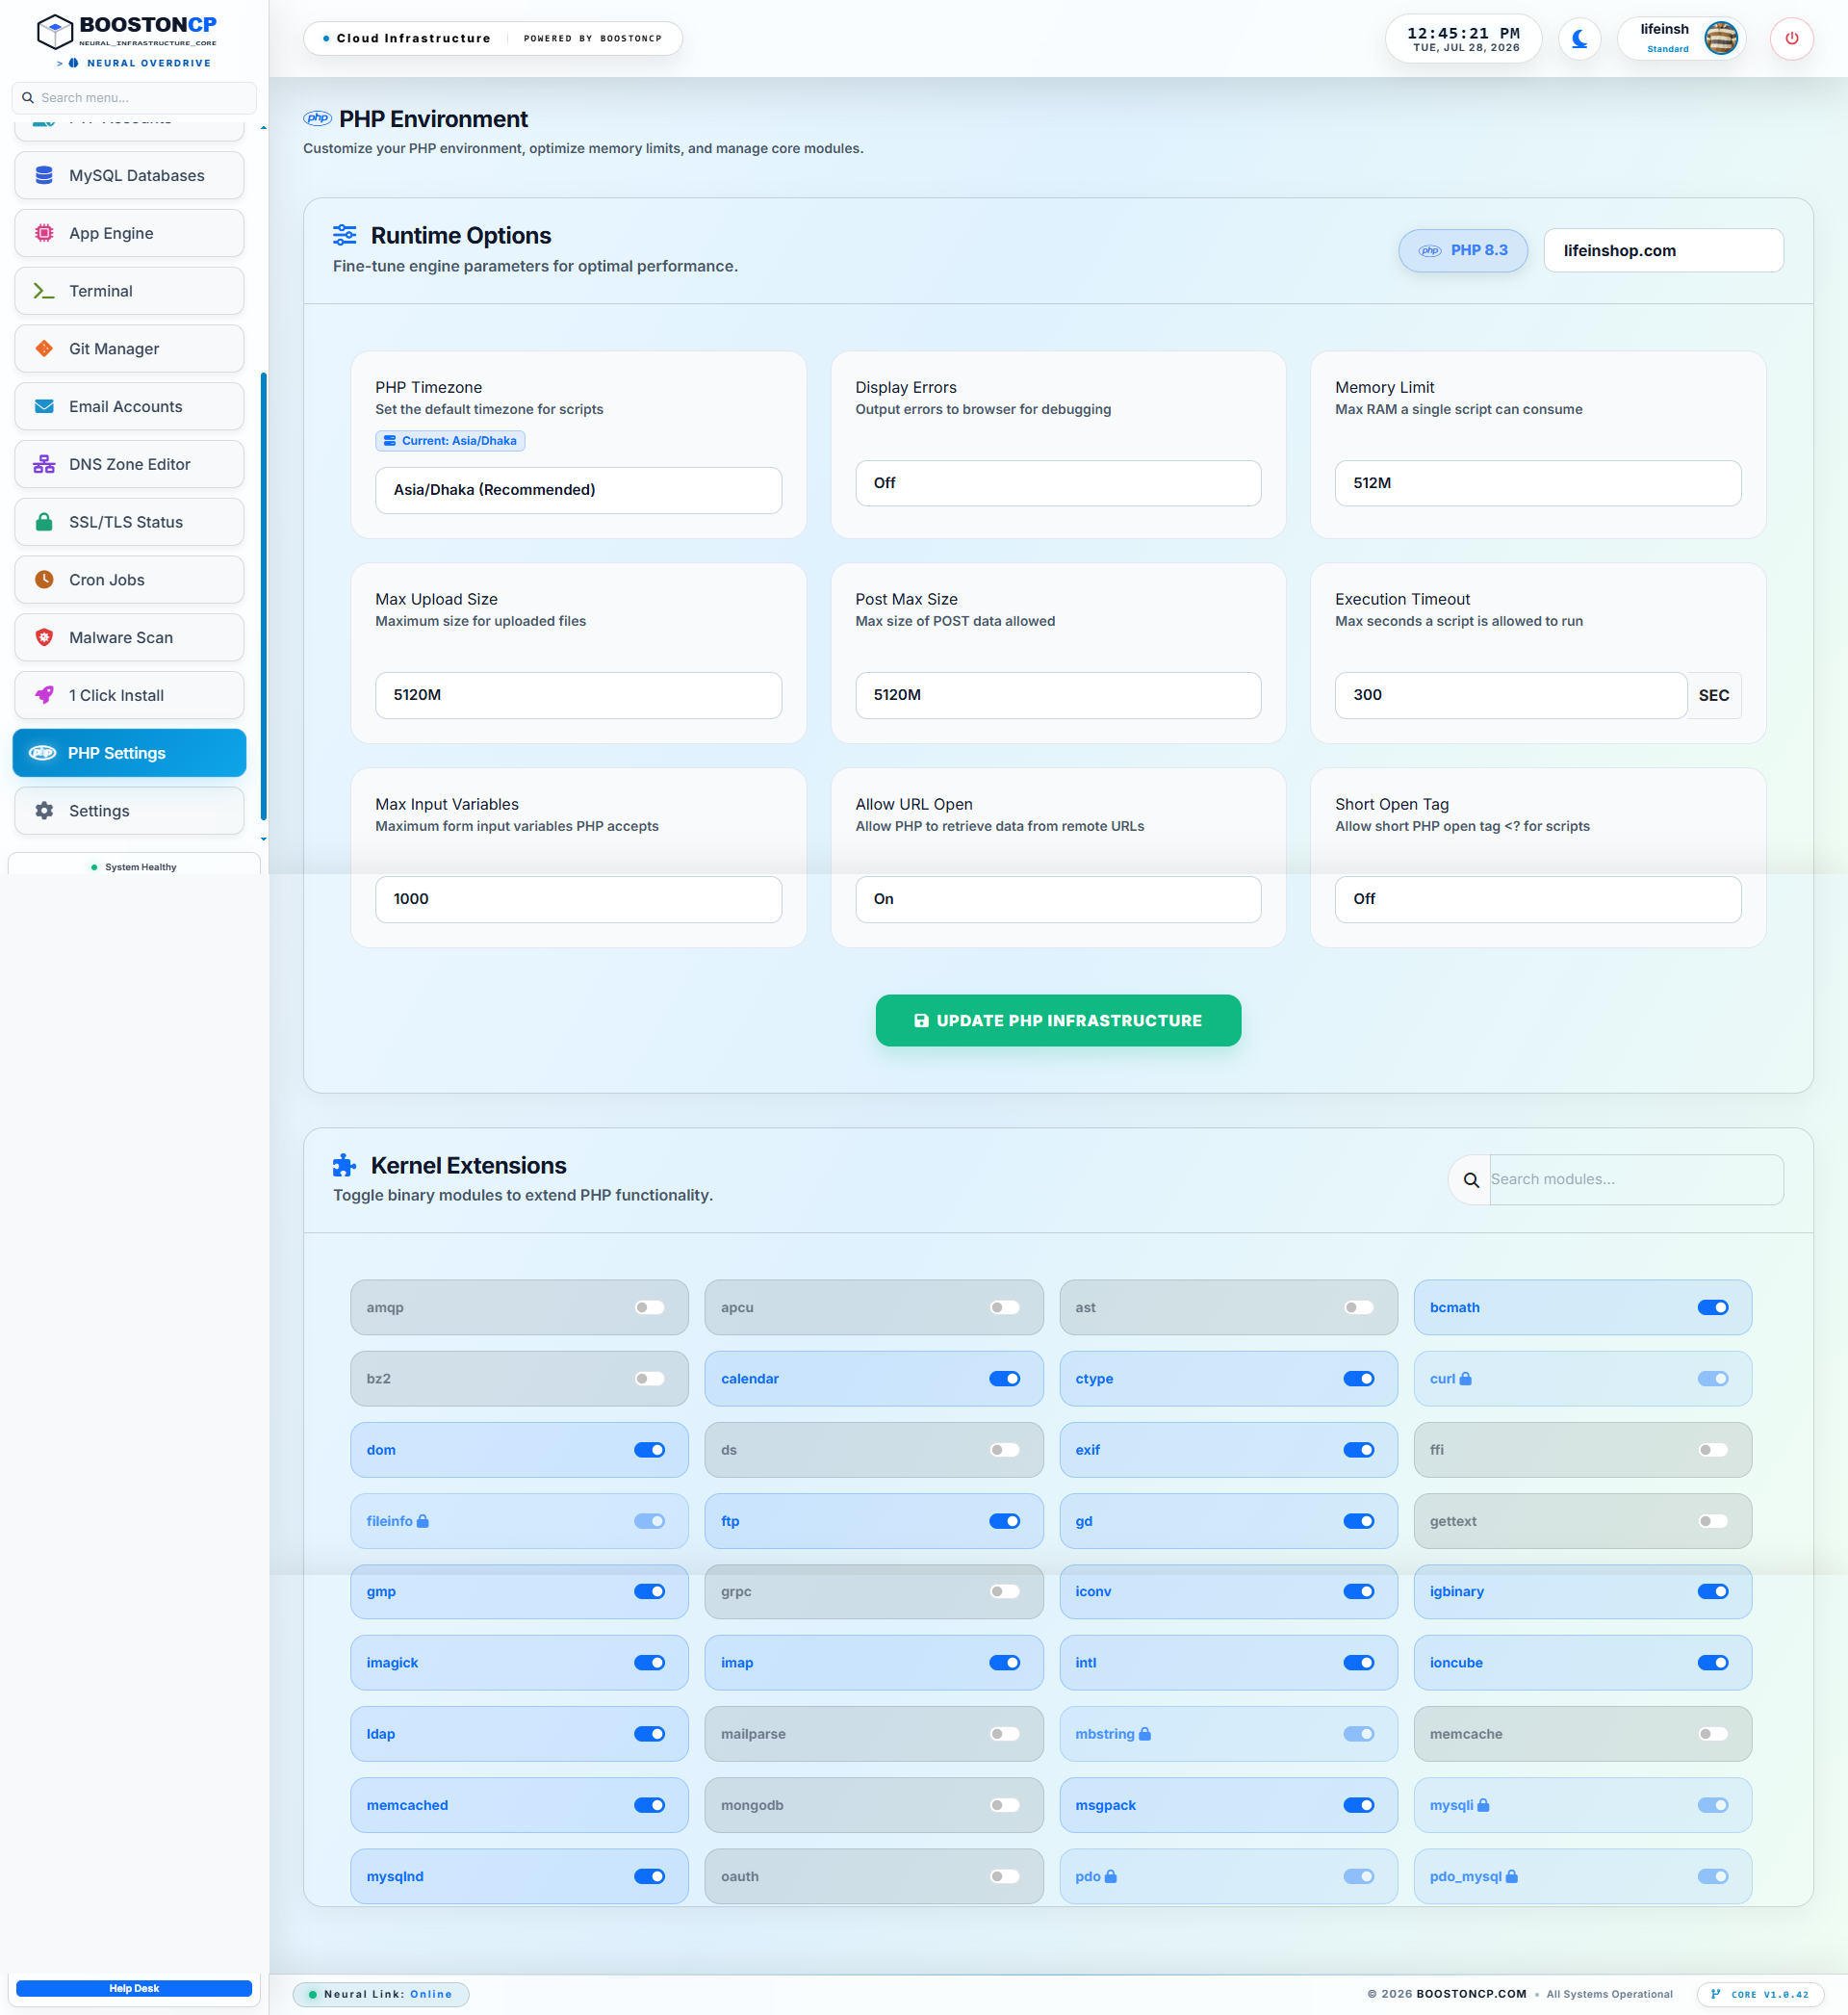Open the lifeinsh user avatar
The height and width of the screenshot is (2015, 1848).
(1721, 39)
